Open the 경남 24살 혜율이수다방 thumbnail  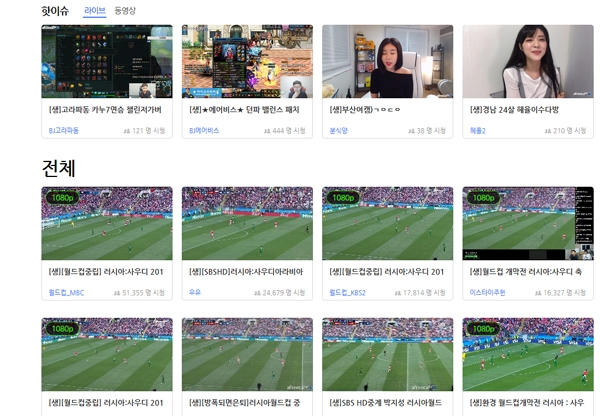[x=528, y=62]
